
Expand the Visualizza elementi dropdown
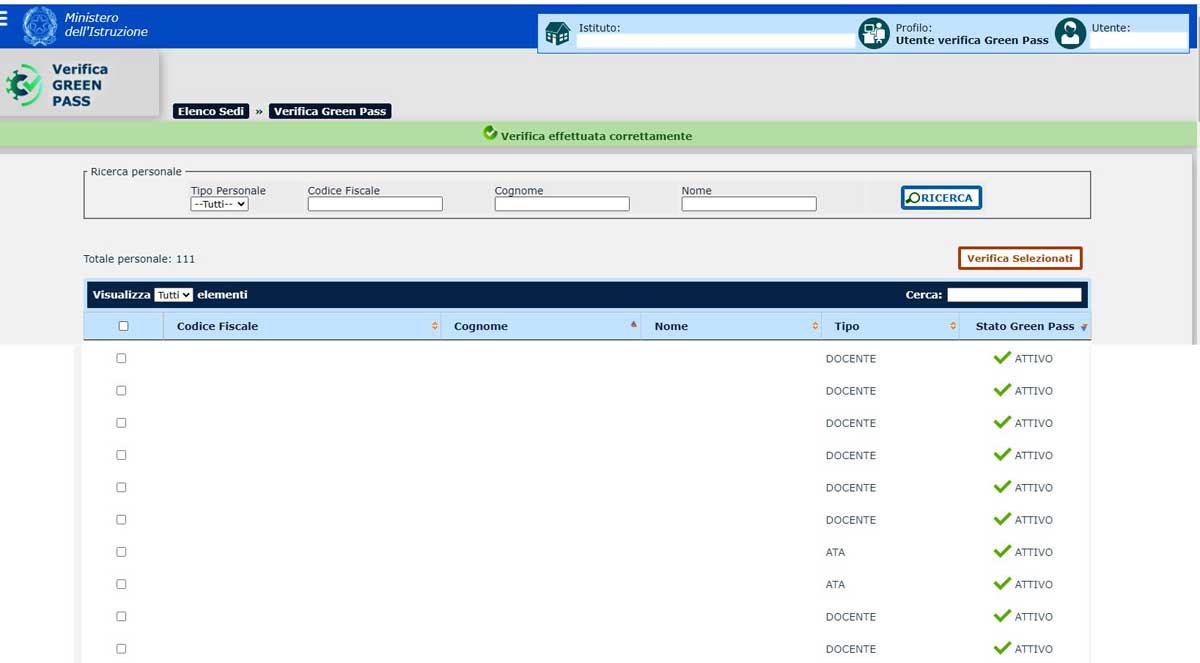pos(174,295)
